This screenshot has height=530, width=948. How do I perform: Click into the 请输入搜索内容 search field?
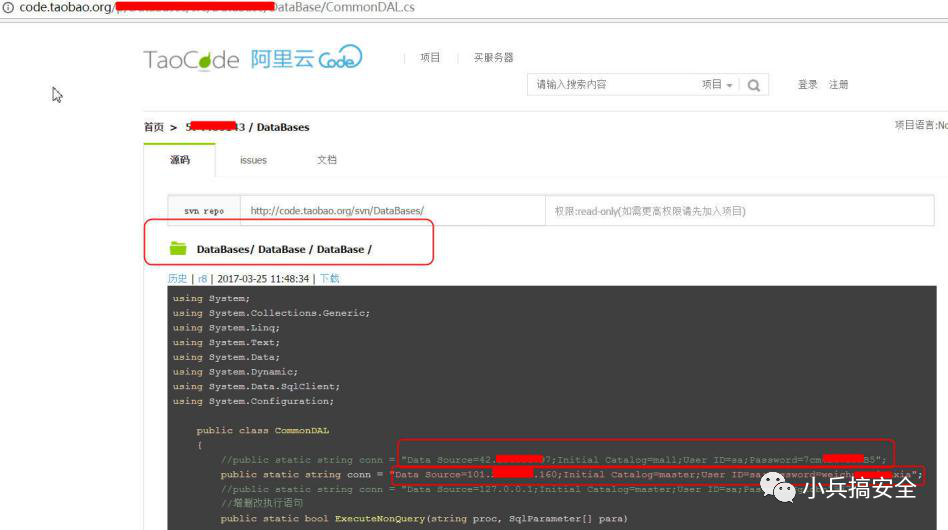click(x=614, y=85)
